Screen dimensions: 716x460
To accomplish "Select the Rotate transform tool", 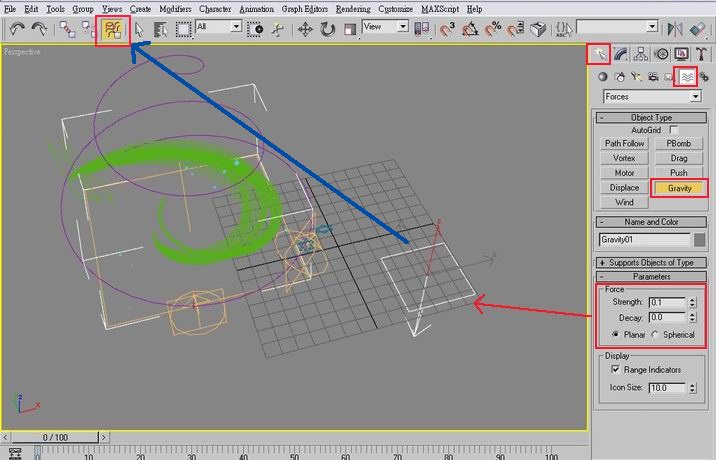I will [x=327, y=29].
